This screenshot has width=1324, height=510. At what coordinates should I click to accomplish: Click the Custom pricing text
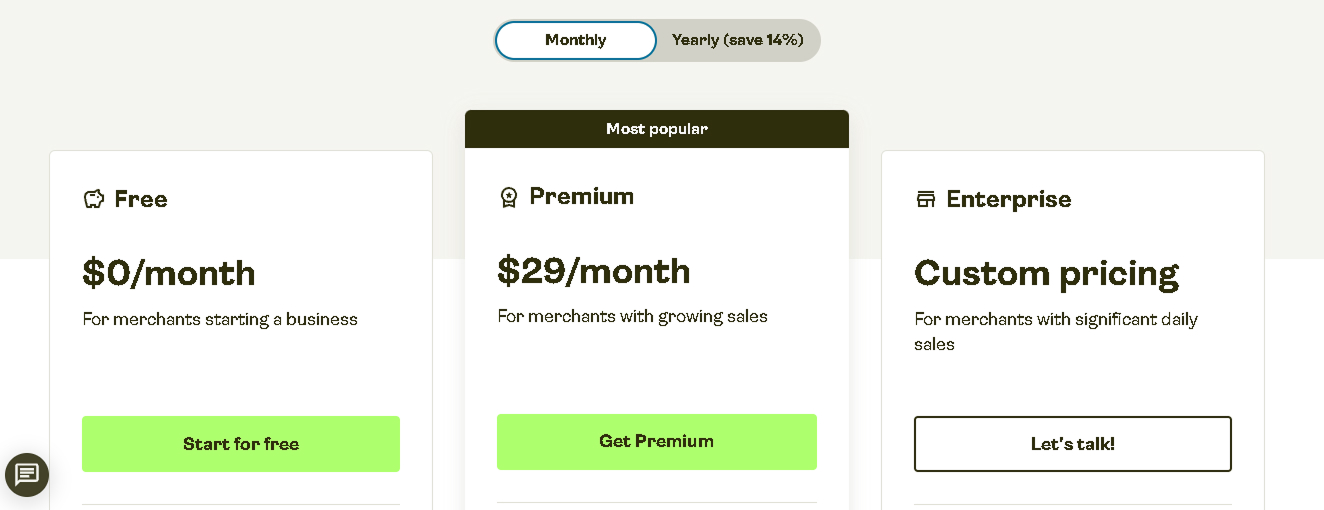[1047, 274]
